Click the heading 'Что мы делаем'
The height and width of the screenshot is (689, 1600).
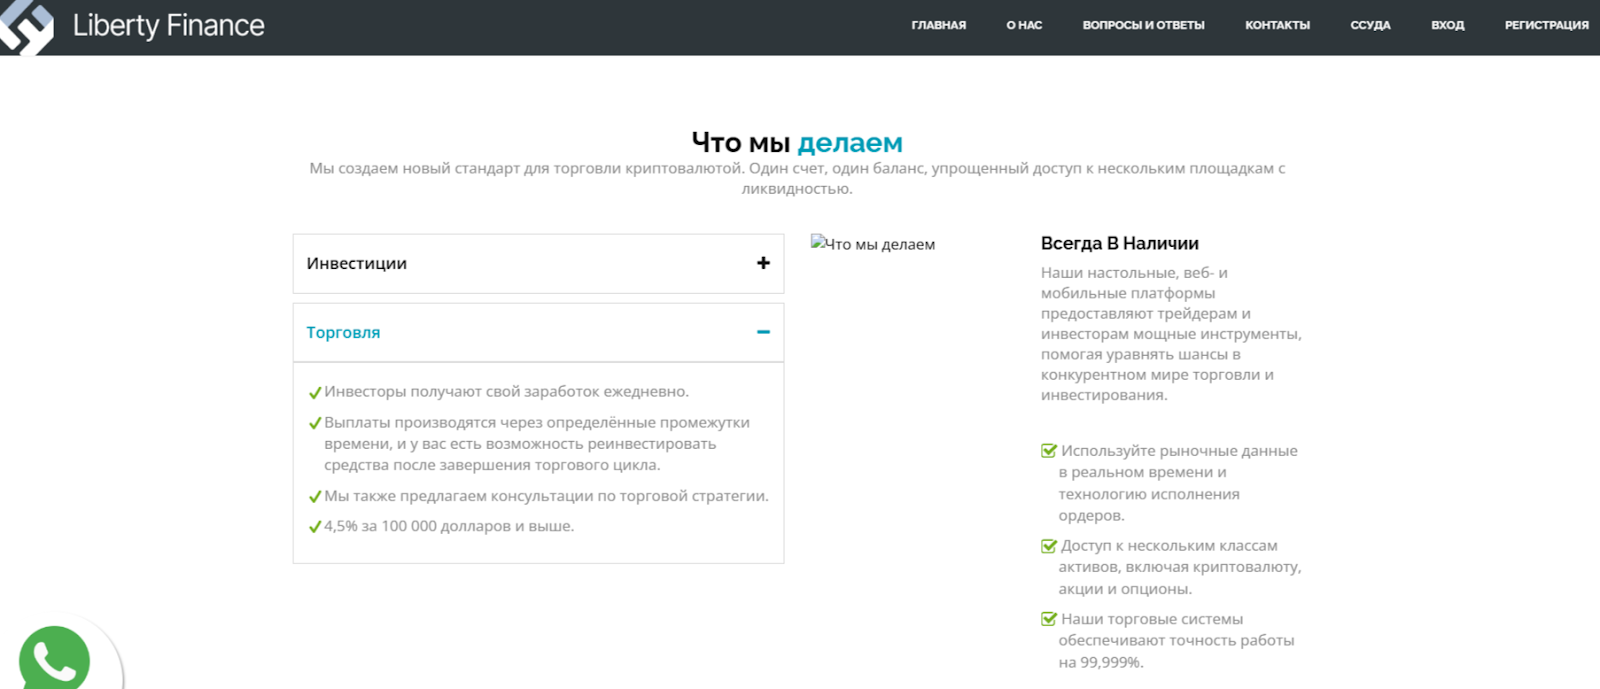click(797, 142)
